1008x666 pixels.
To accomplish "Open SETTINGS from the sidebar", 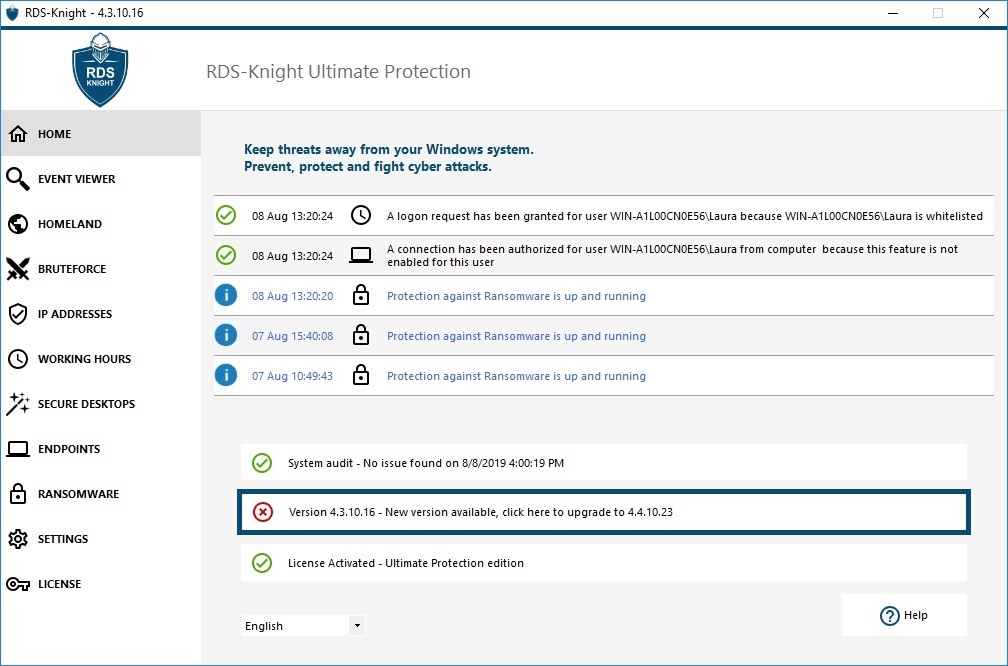I will coord(101,539).
